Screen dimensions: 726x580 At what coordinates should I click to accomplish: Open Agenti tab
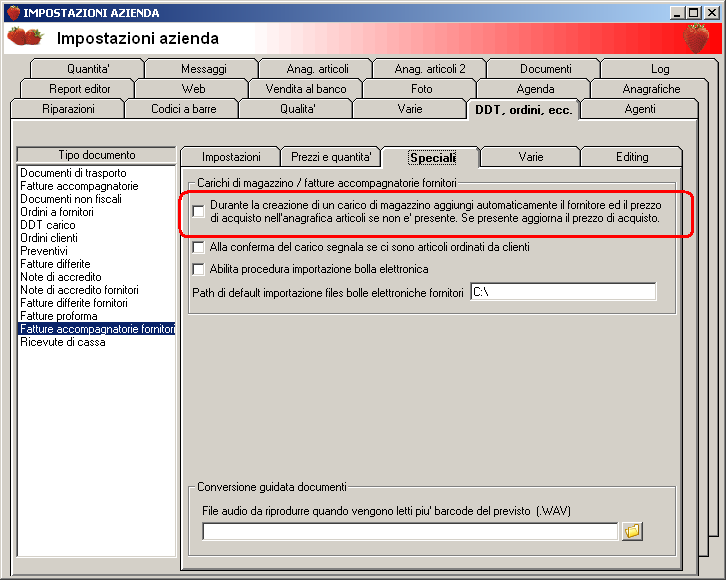[x=639, y=109]
